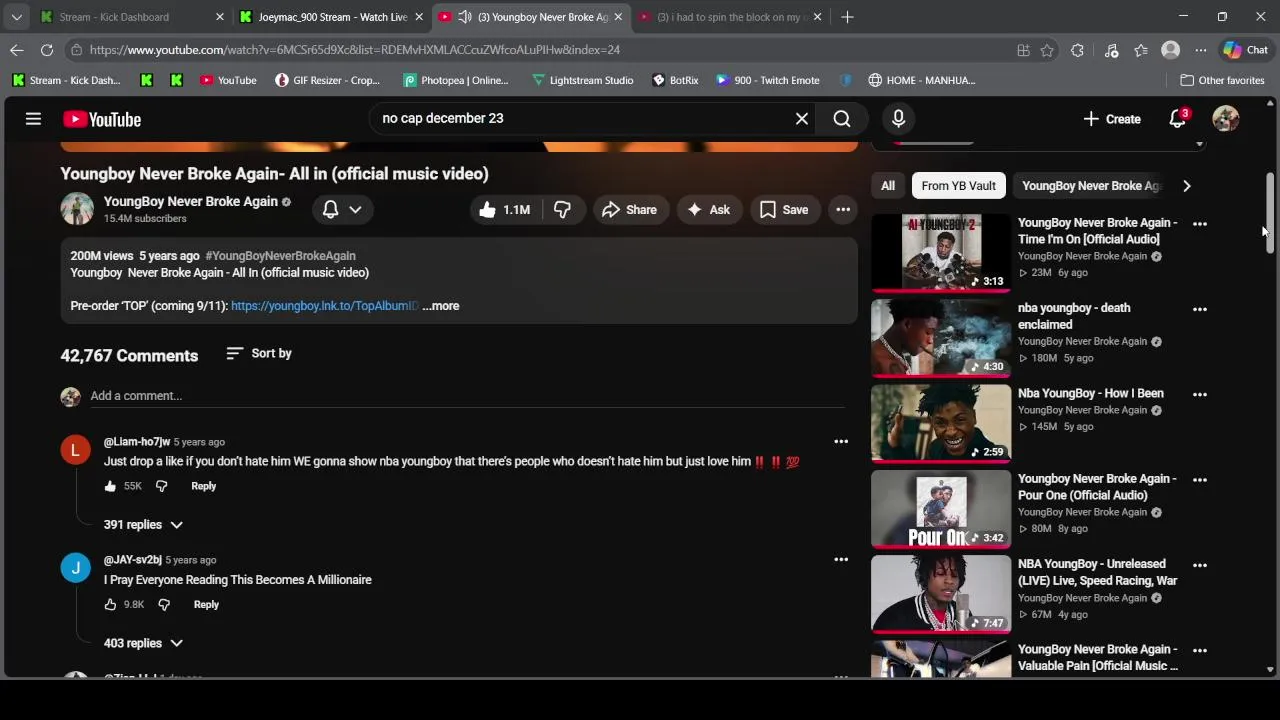
Task: Open options for Unreleased LIVE video
Action: pos(1200,565)
